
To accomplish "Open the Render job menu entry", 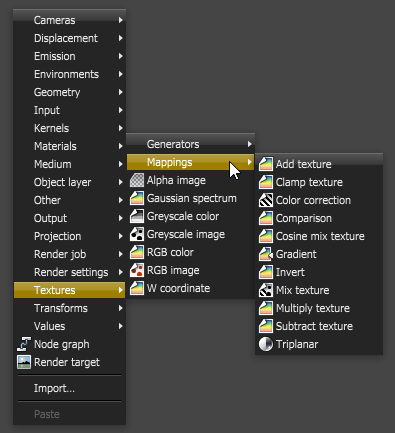I will click(x=69, y=254).
